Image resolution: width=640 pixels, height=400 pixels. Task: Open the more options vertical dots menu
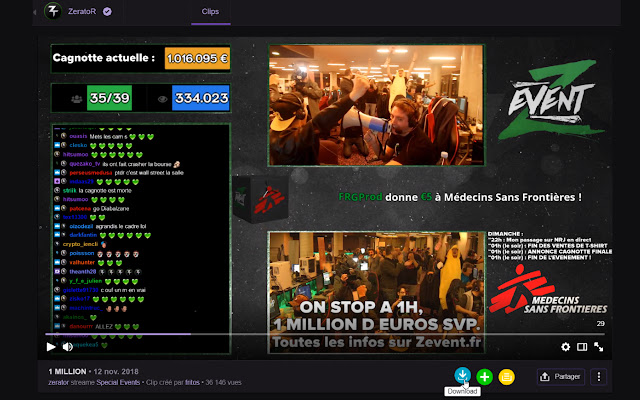point(599,377)
